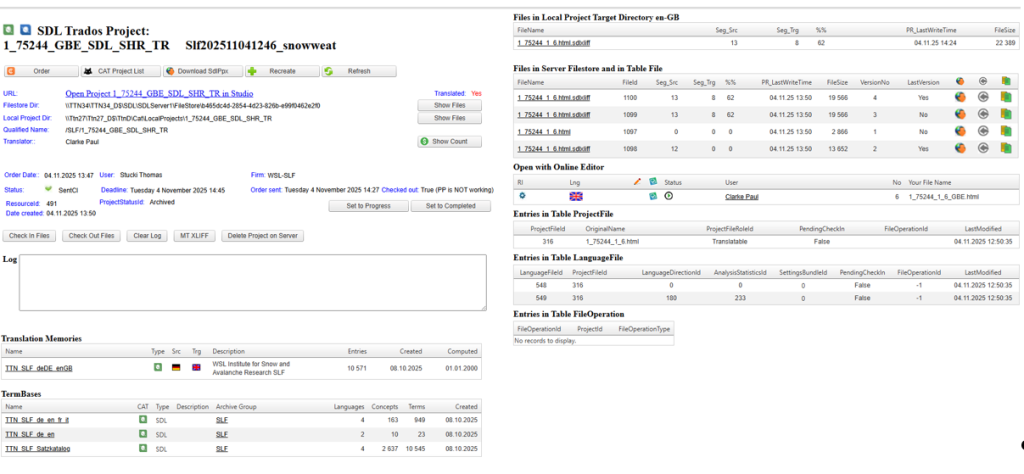
Task: Click Check Out Files button
Action: 93,236
